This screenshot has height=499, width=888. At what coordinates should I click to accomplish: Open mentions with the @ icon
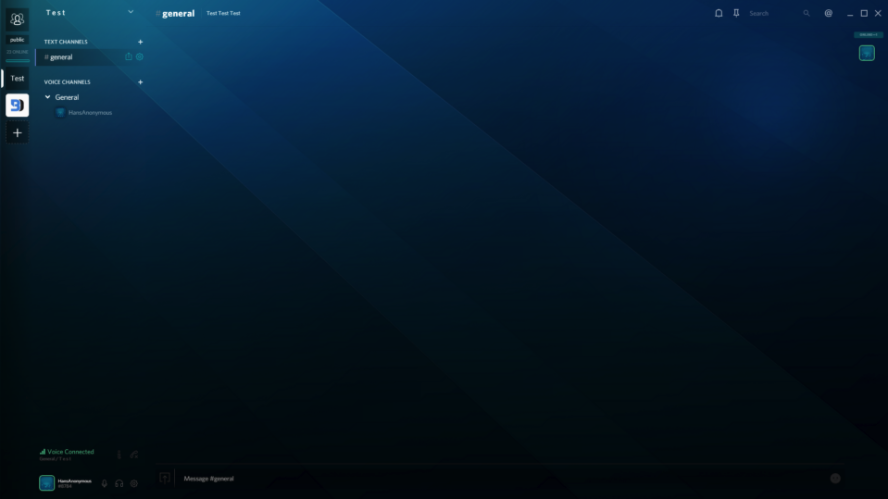(x=828, y=13)
